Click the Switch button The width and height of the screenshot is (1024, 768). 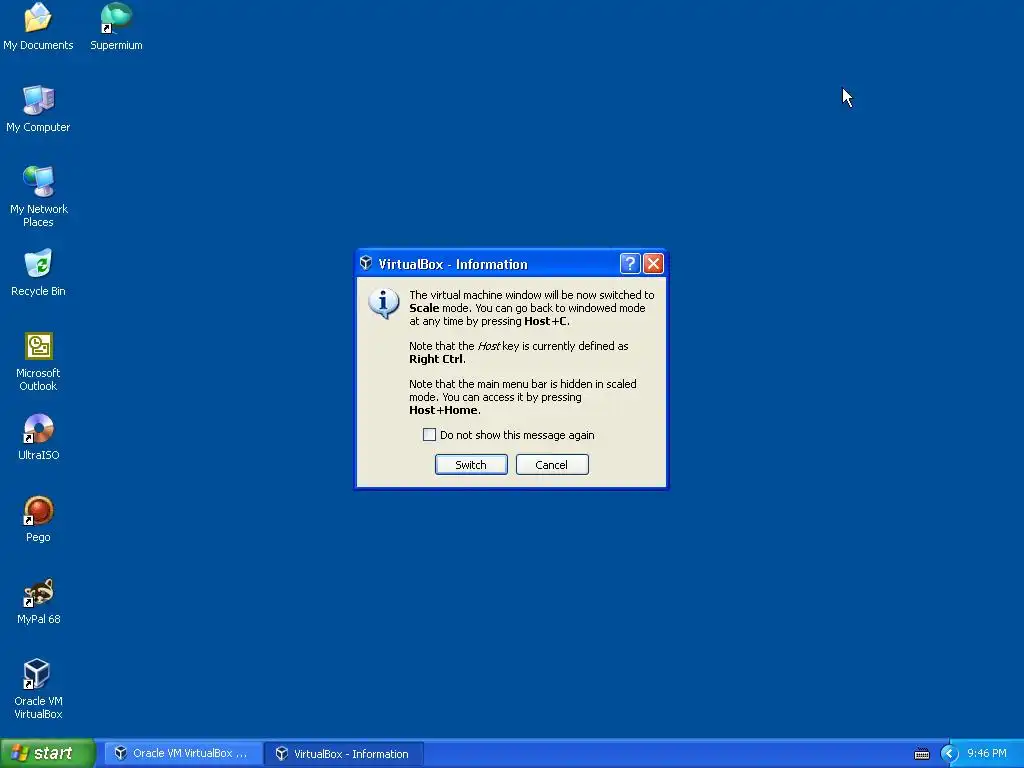tap(471, 464)
